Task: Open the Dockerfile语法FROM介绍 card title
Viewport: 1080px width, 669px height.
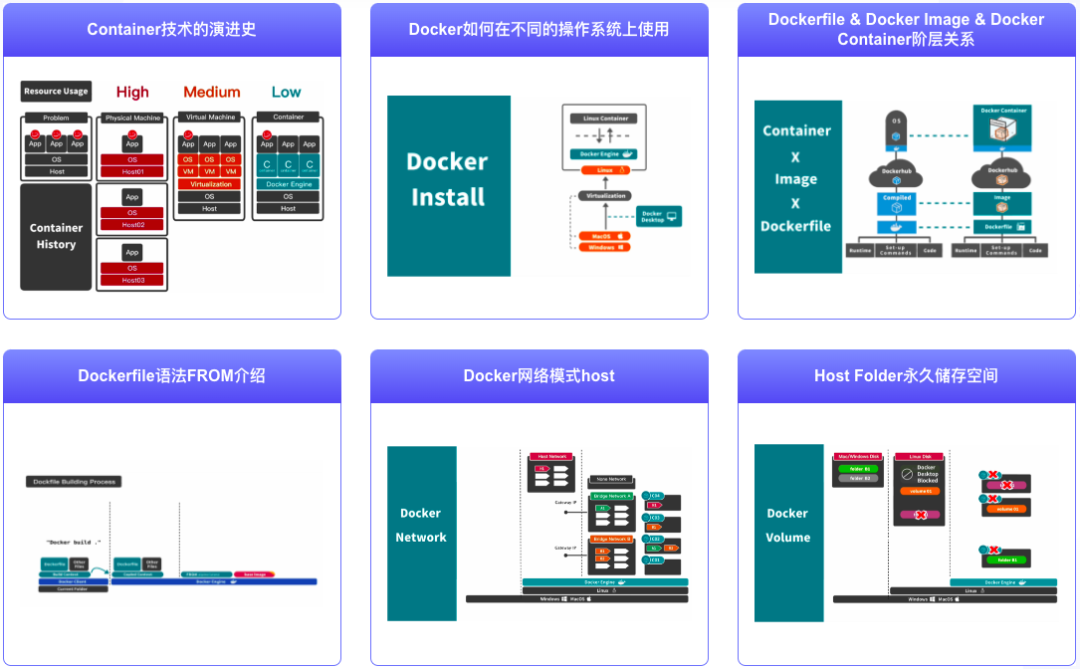Action: (172, 375)
